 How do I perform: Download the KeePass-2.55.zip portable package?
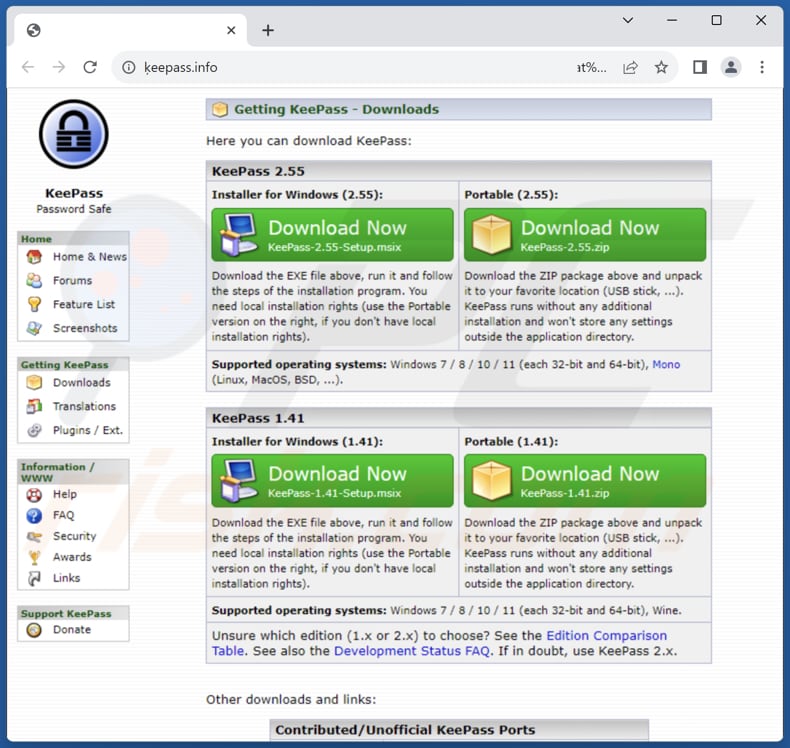tap(585, 235)
